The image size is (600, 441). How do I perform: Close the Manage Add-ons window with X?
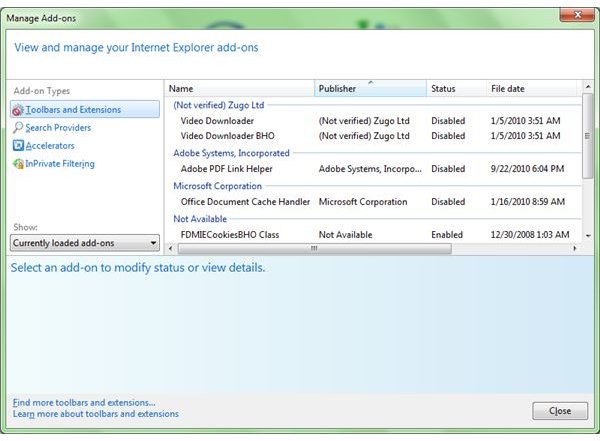click(x=577, y=15)
